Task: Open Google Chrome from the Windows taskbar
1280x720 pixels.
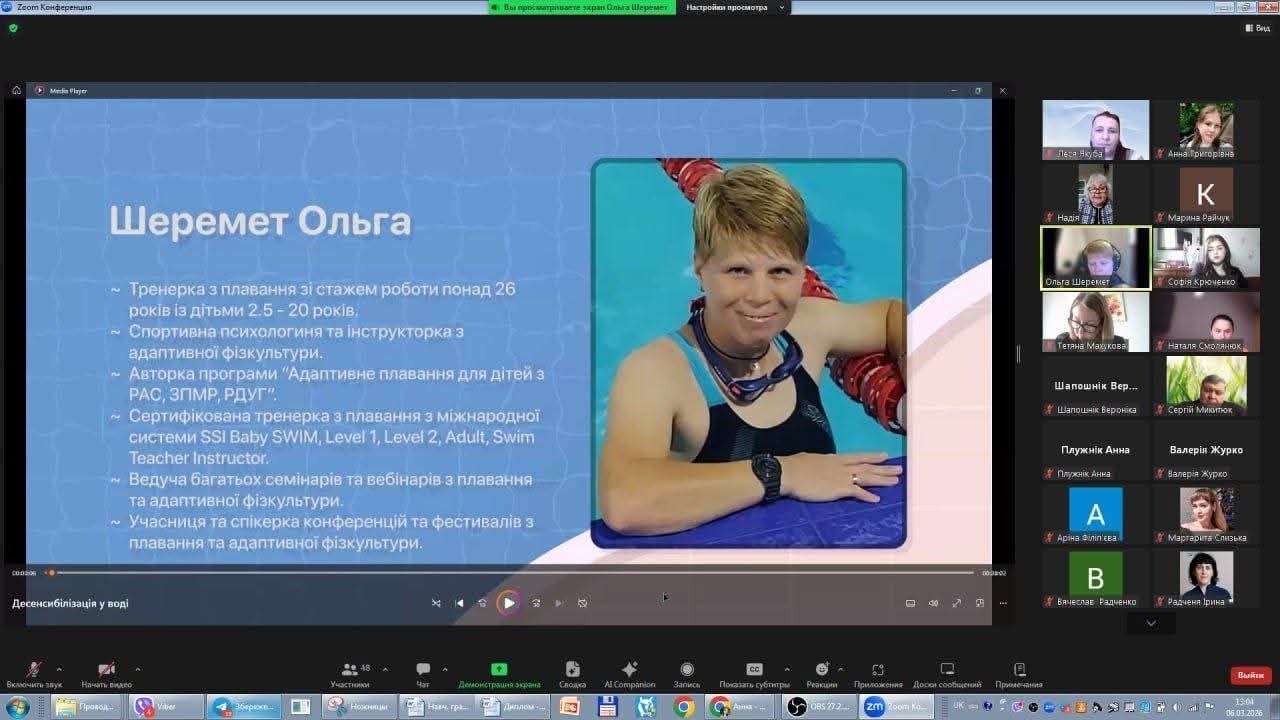Action: click(684, 707)
